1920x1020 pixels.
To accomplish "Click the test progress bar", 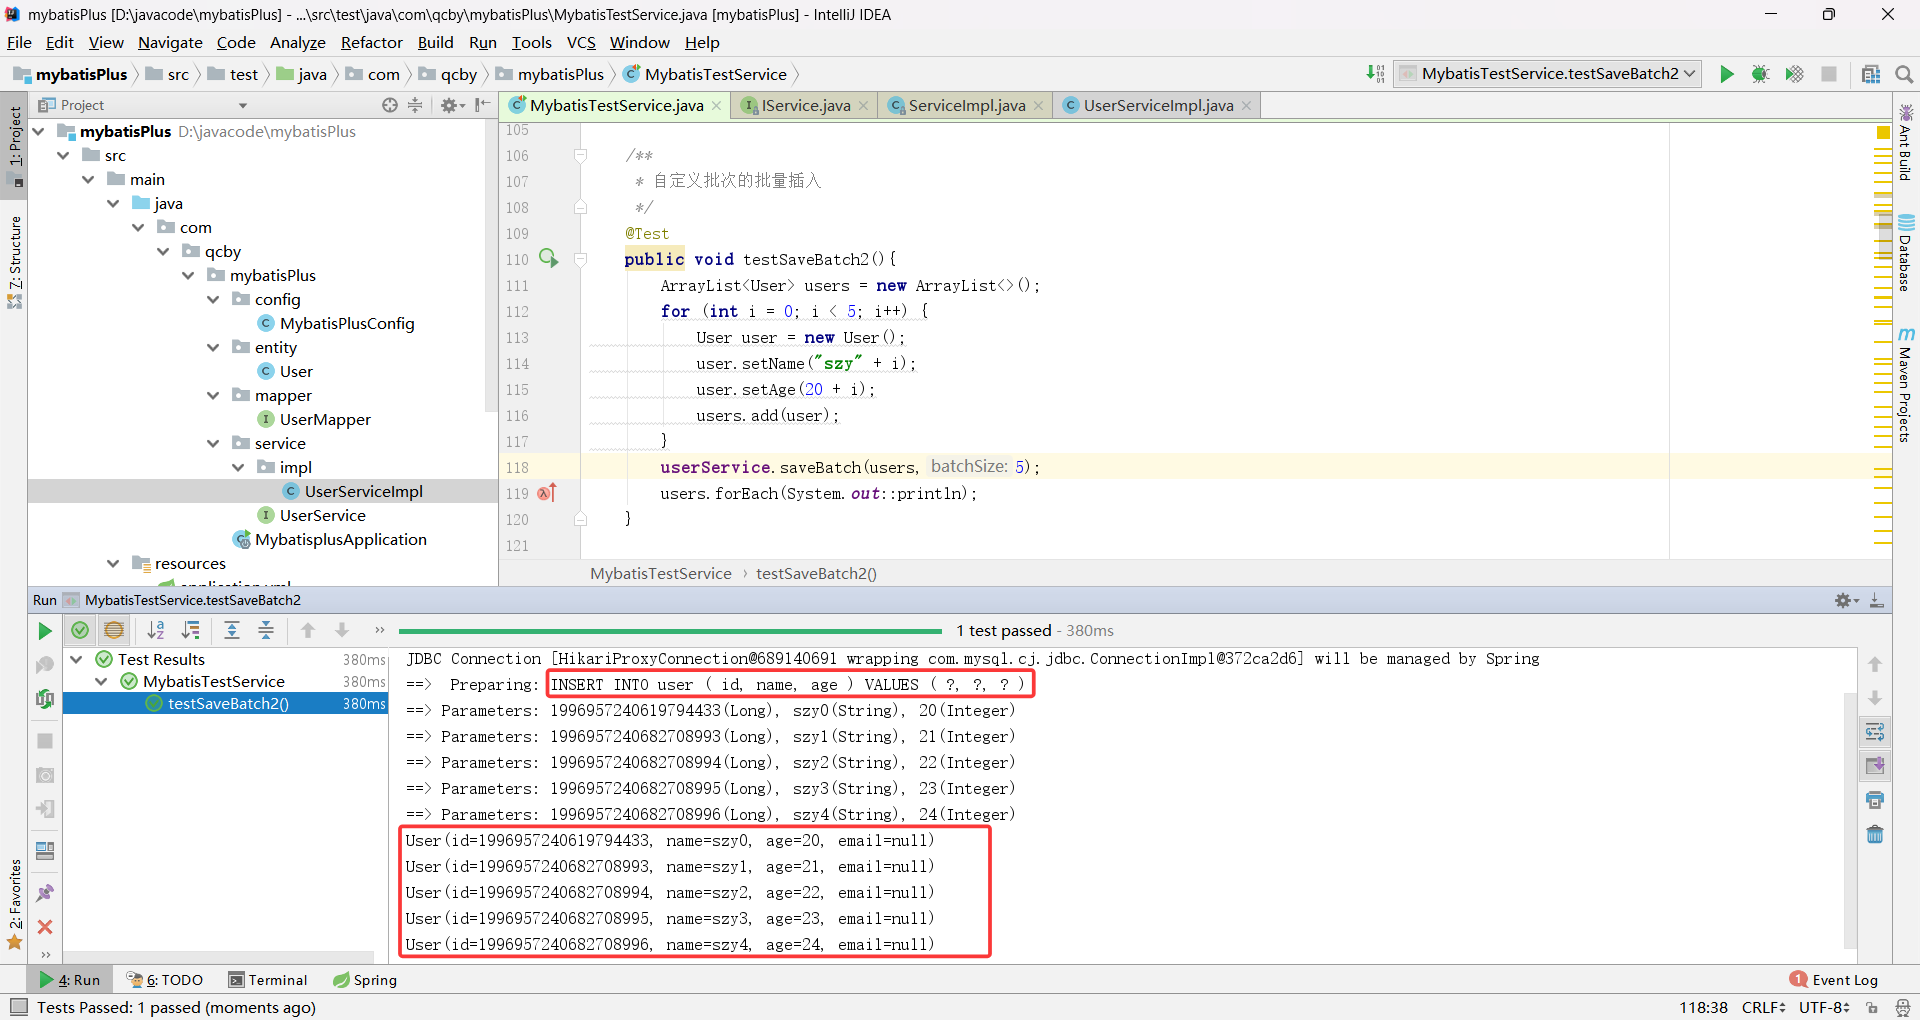I will (670, 631).
